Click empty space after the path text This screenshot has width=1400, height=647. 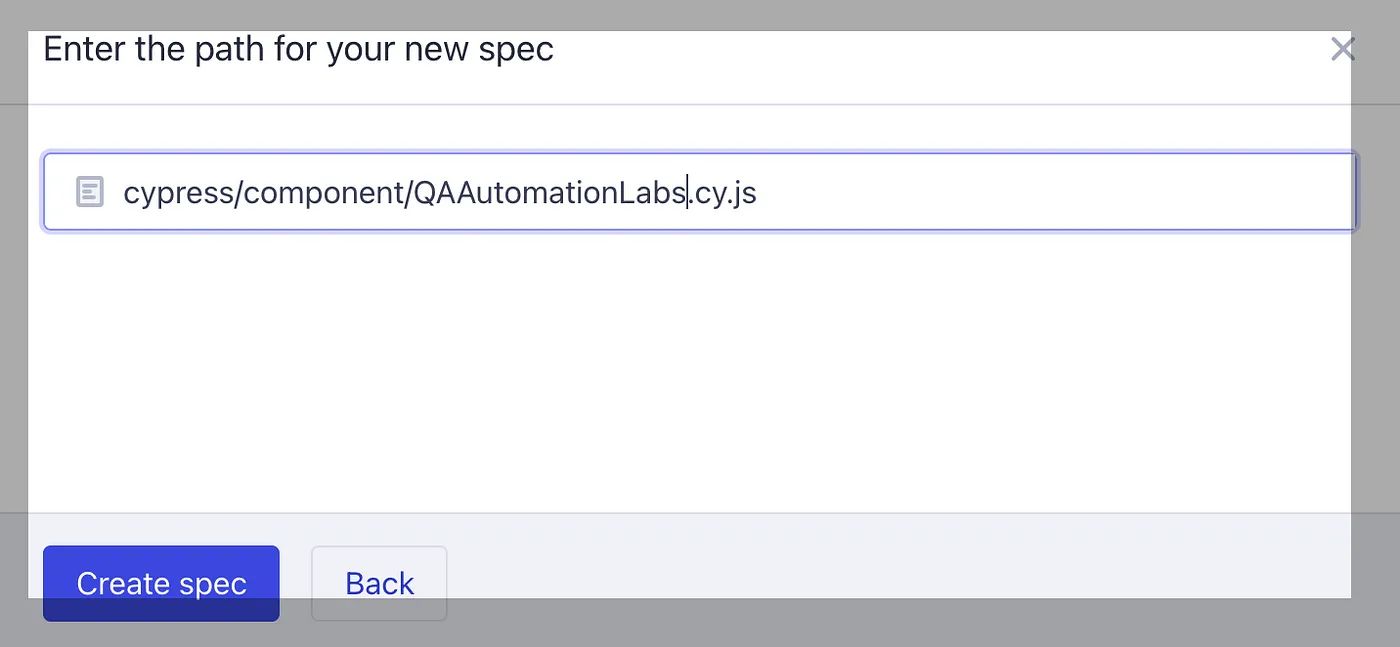[1050, 191]
